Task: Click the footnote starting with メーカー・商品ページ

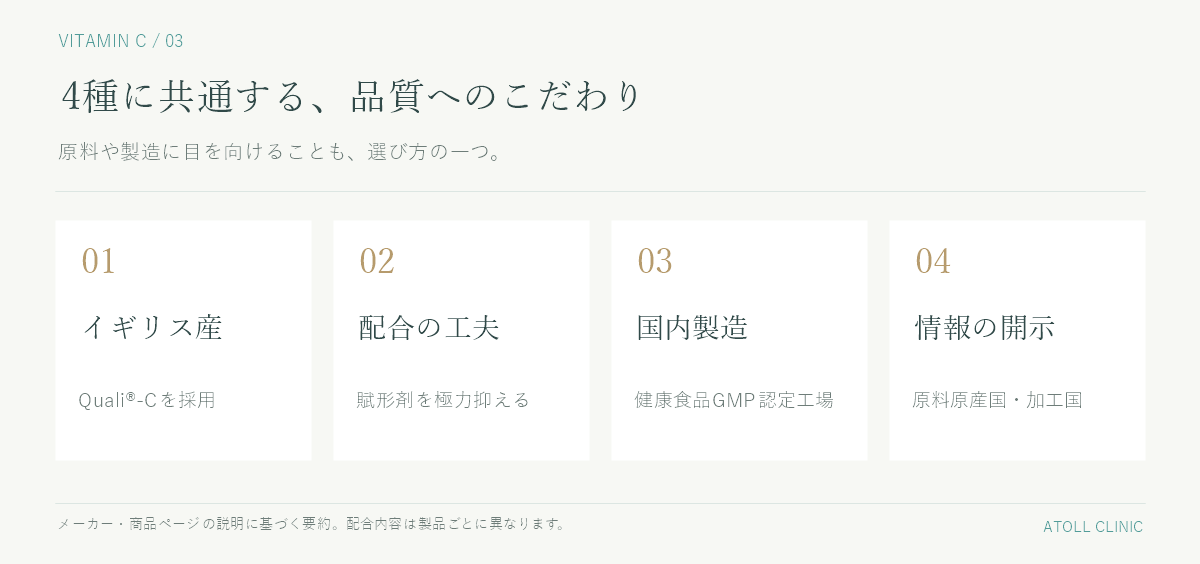Action: point(312,523)
